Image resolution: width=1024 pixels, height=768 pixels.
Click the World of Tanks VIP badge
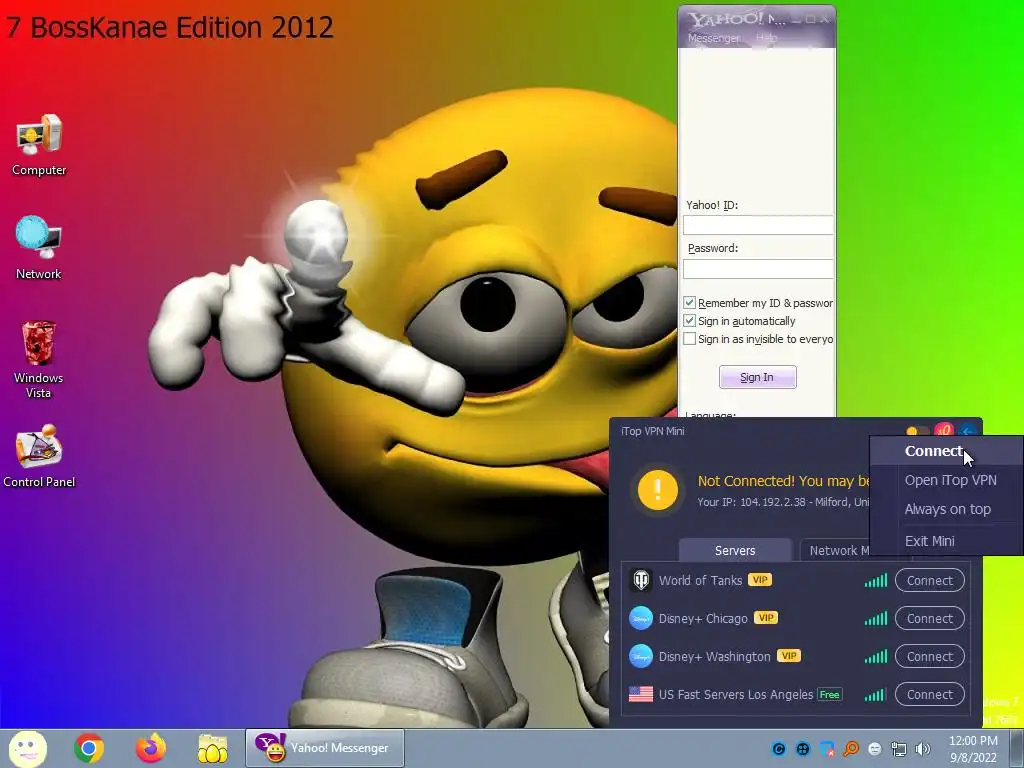(x=760, y=579)
